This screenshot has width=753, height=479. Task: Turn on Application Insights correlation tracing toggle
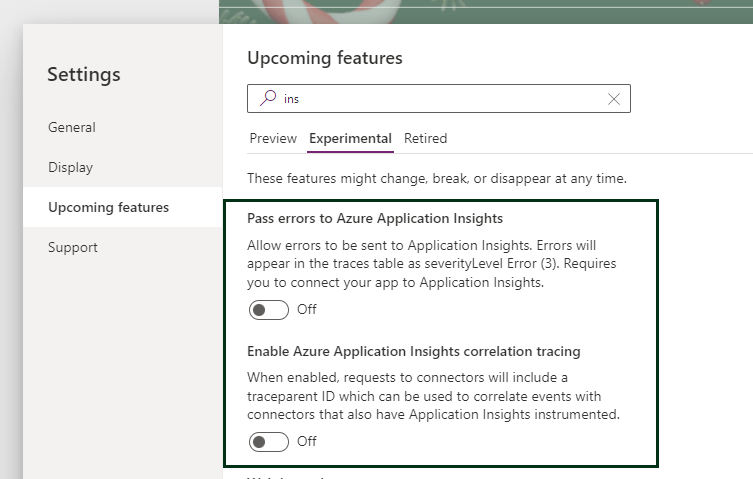click(x=269, y=442)
